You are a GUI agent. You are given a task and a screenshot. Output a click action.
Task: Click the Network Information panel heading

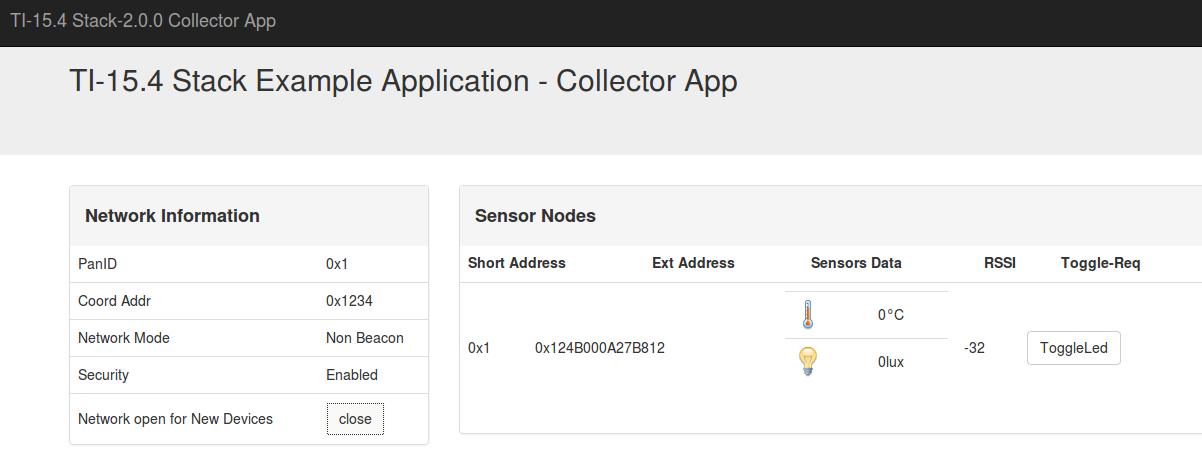point(172,216)
